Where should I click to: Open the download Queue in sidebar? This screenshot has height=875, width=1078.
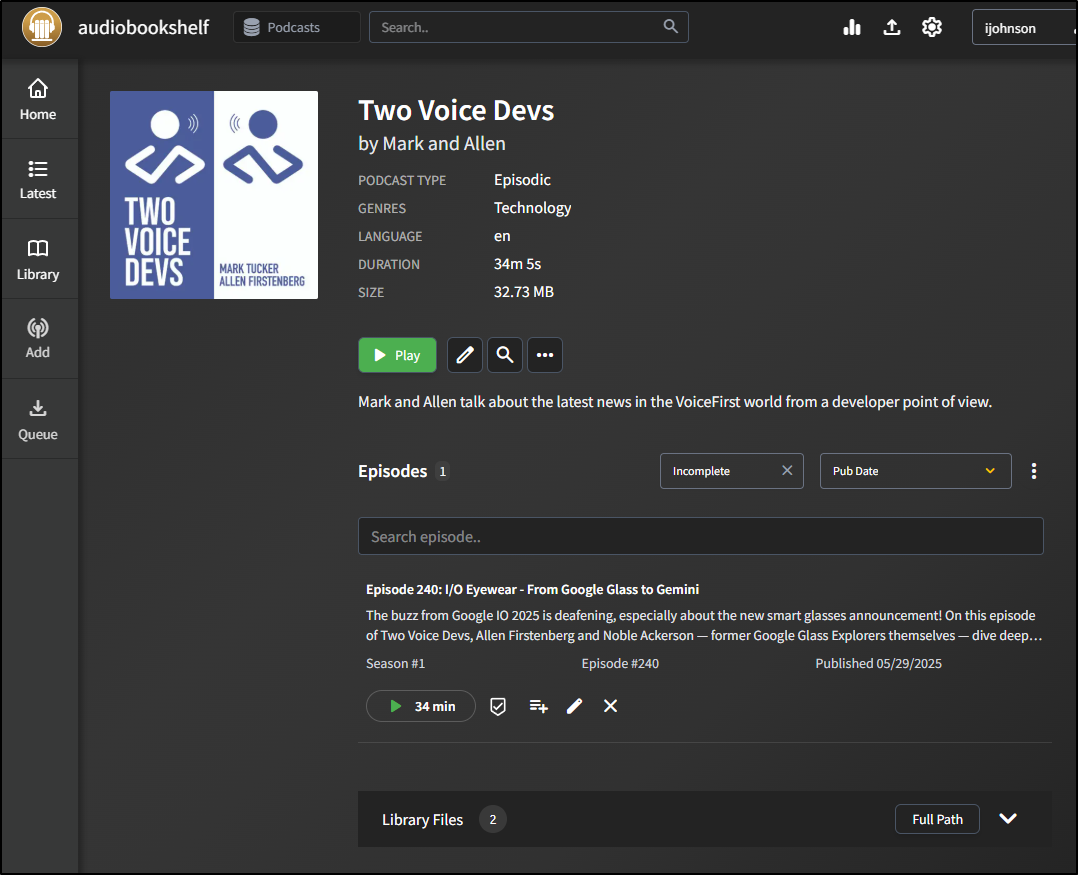pos(38,419)
